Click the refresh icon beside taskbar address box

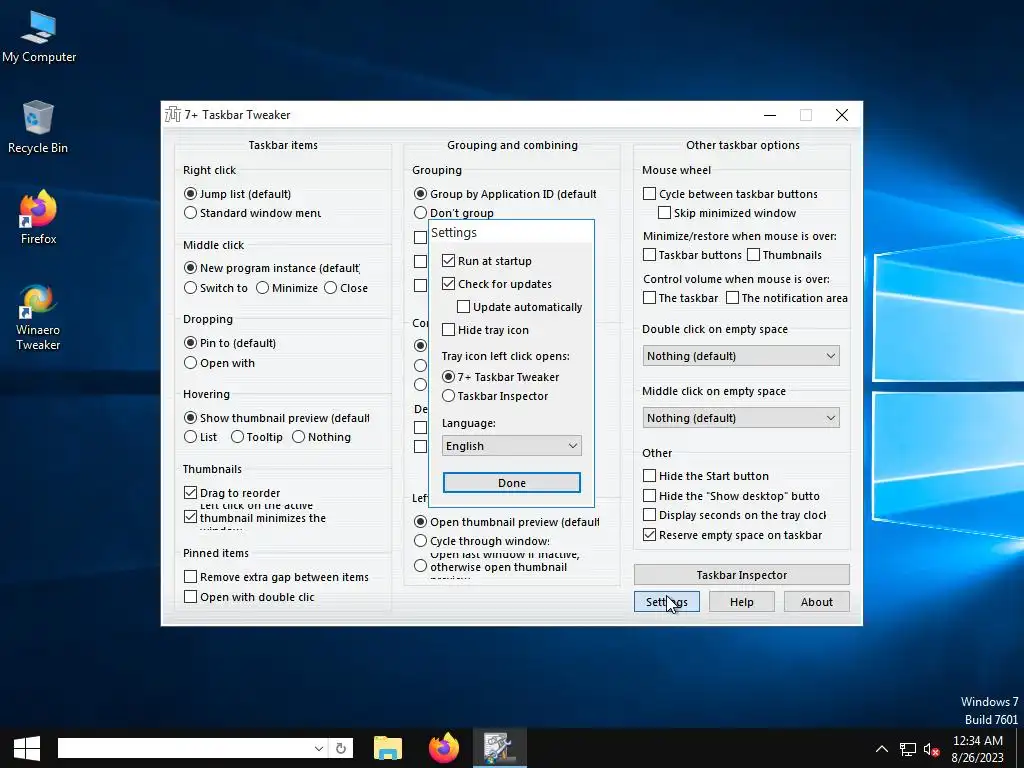click(340, 748)
